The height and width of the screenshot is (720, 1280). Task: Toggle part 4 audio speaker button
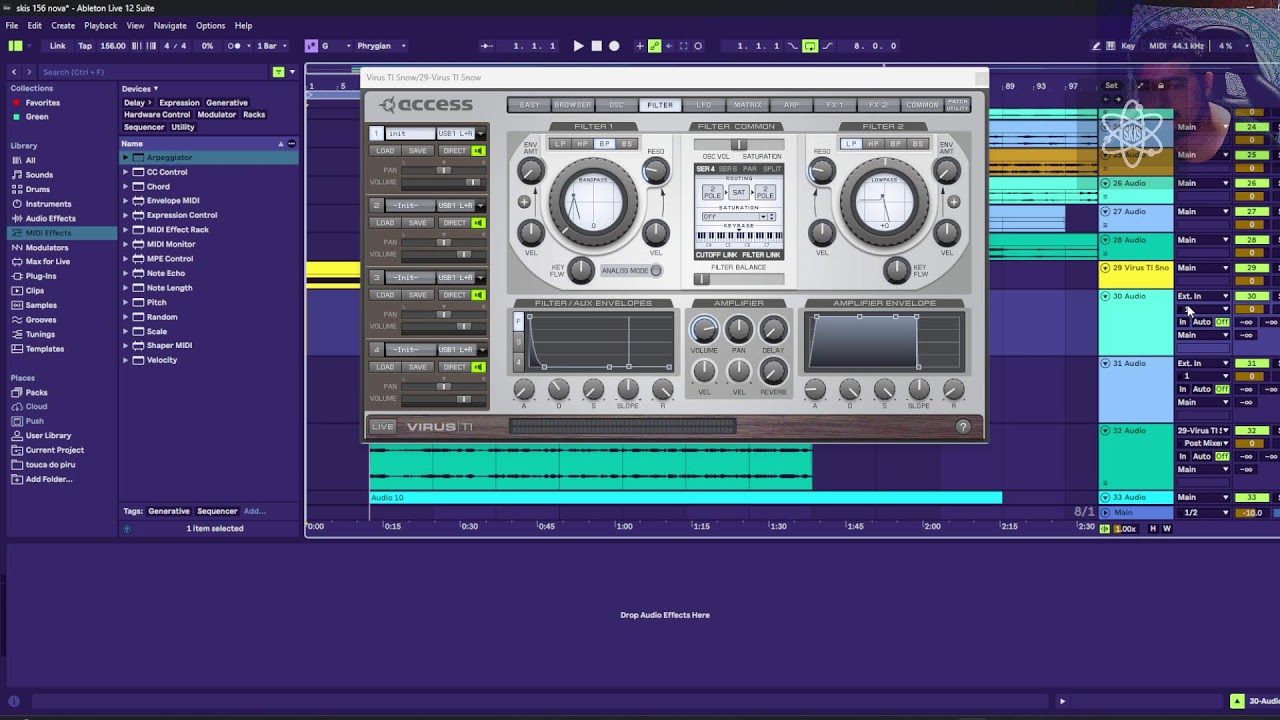(x=479, y=367)
